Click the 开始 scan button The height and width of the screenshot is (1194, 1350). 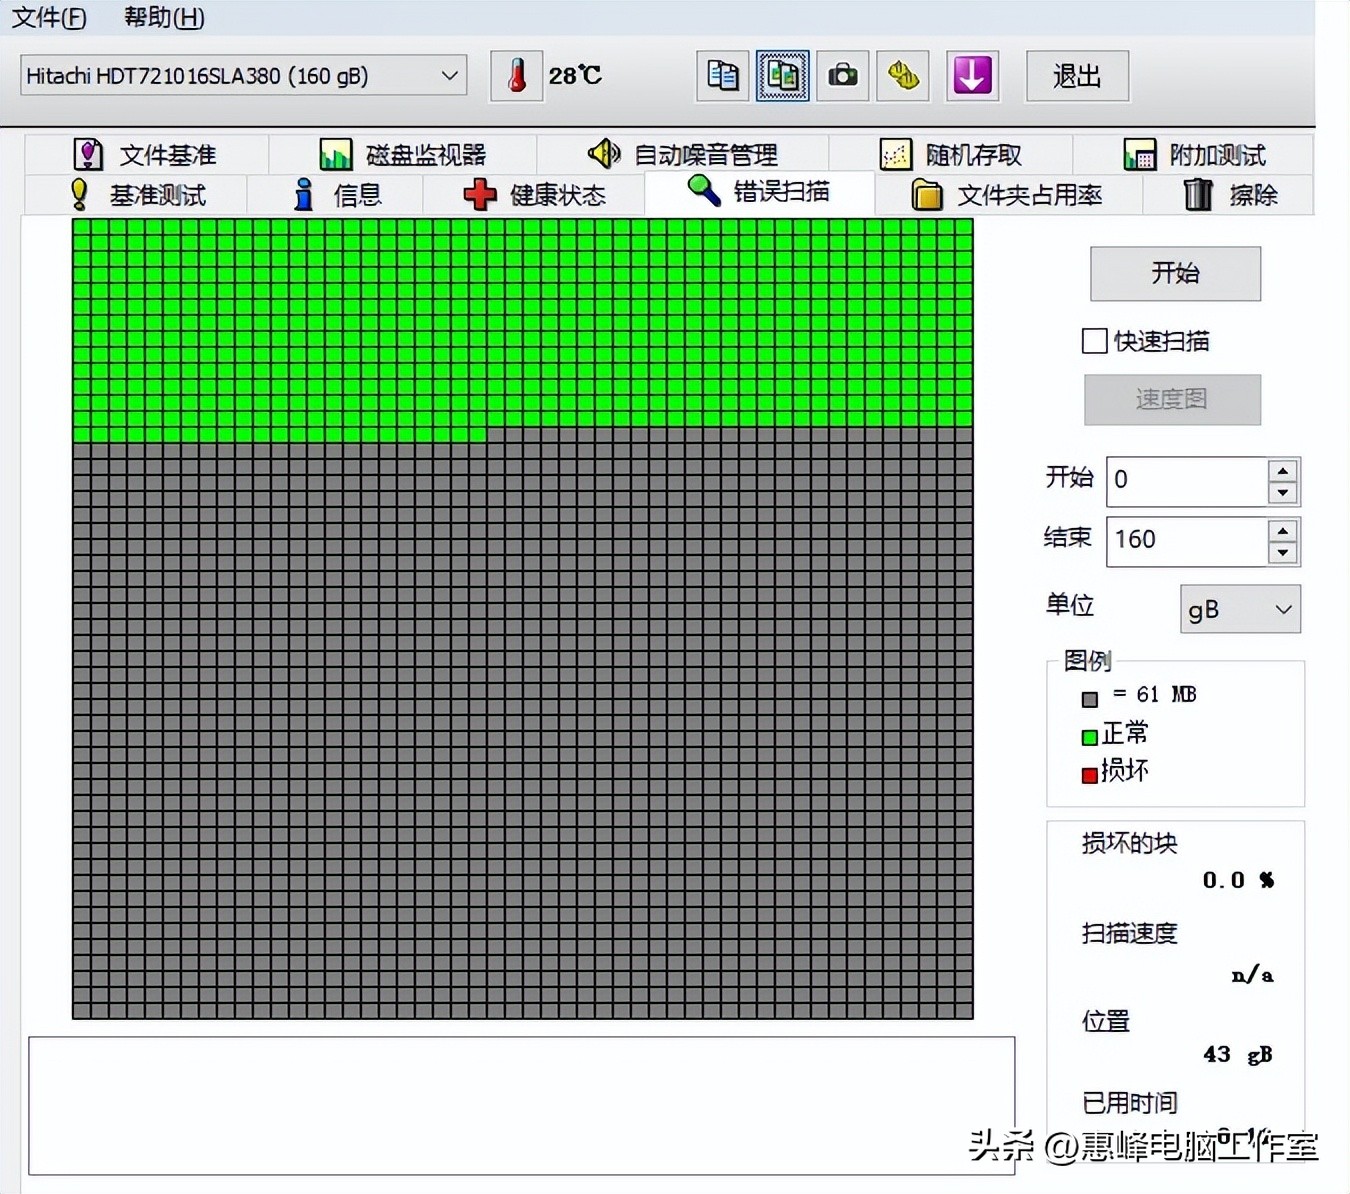[1175, 273]
